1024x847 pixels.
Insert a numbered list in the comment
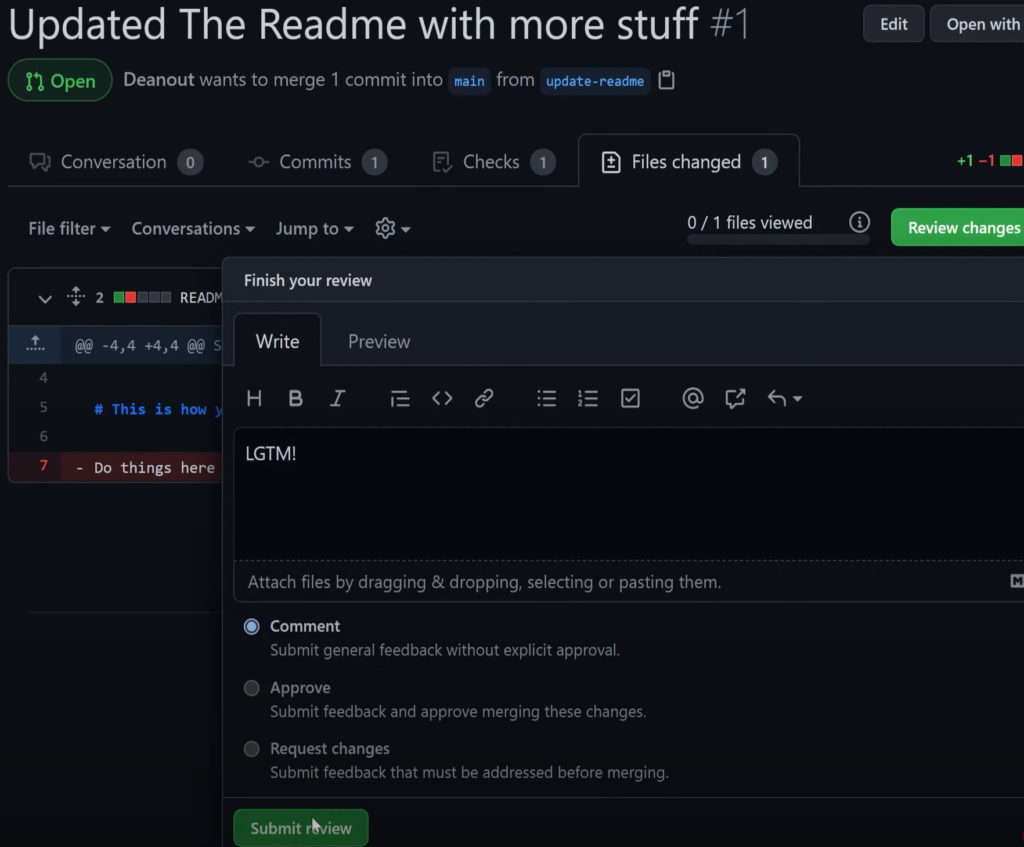588,398
